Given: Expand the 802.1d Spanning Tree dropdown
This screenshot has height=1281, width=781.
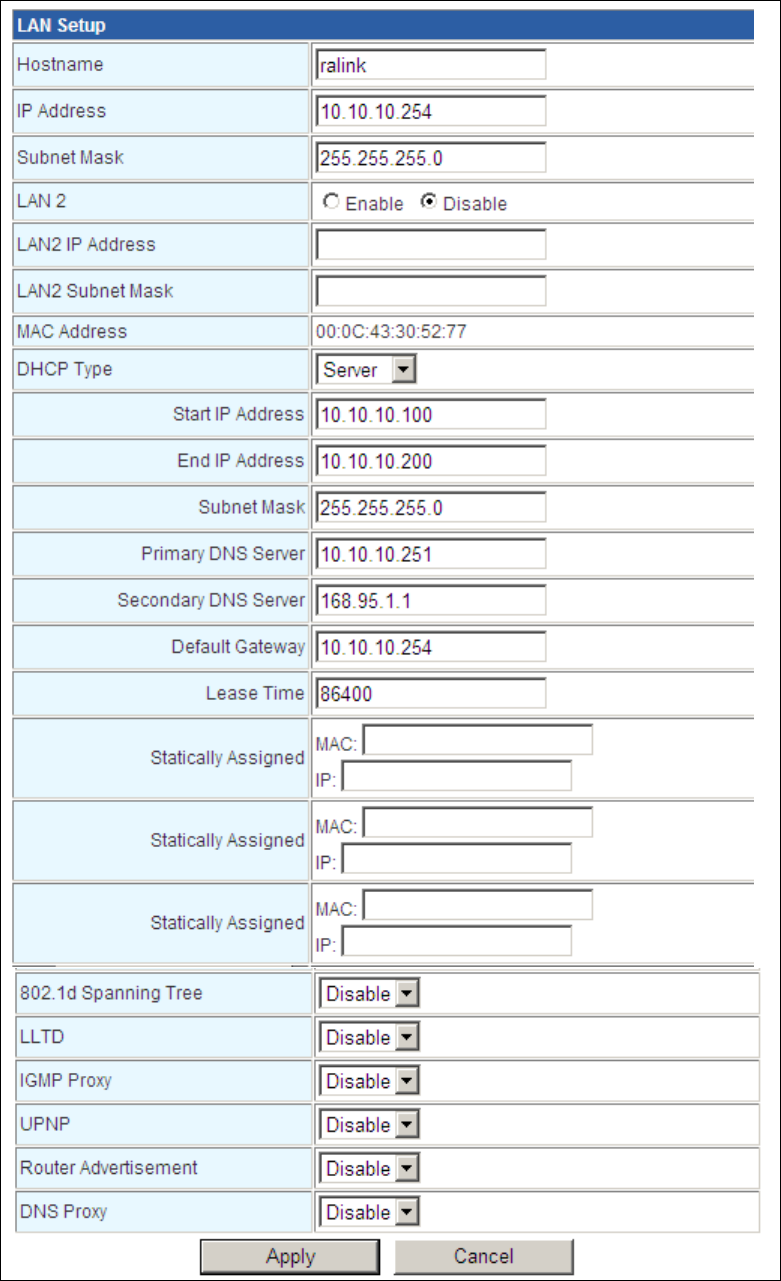Looking at the screenshot, I should pos(369,994).
